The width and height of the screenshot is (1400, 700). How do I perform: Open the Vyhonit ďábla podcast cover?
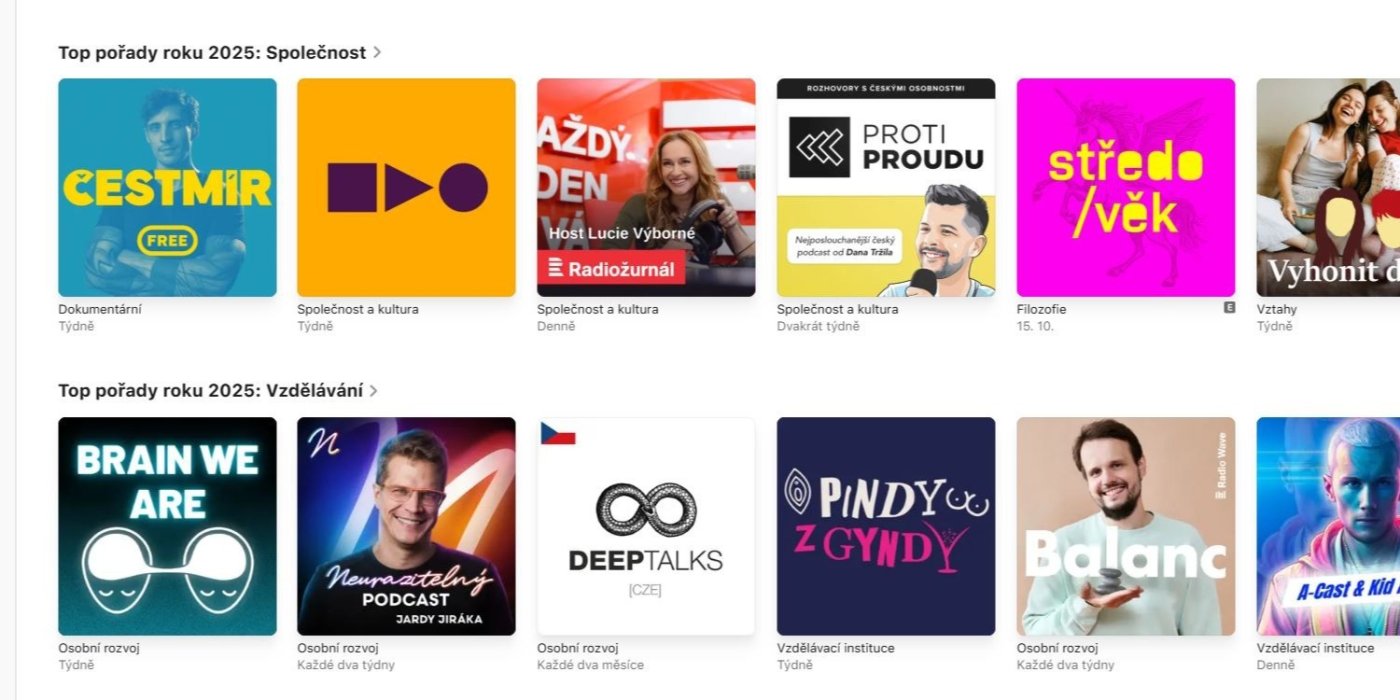click(x=1328, y=187)
